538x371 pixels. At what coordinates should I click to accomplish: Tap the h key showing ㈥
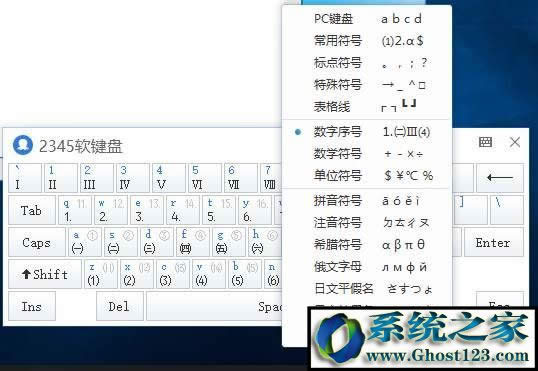pos(265,242)
